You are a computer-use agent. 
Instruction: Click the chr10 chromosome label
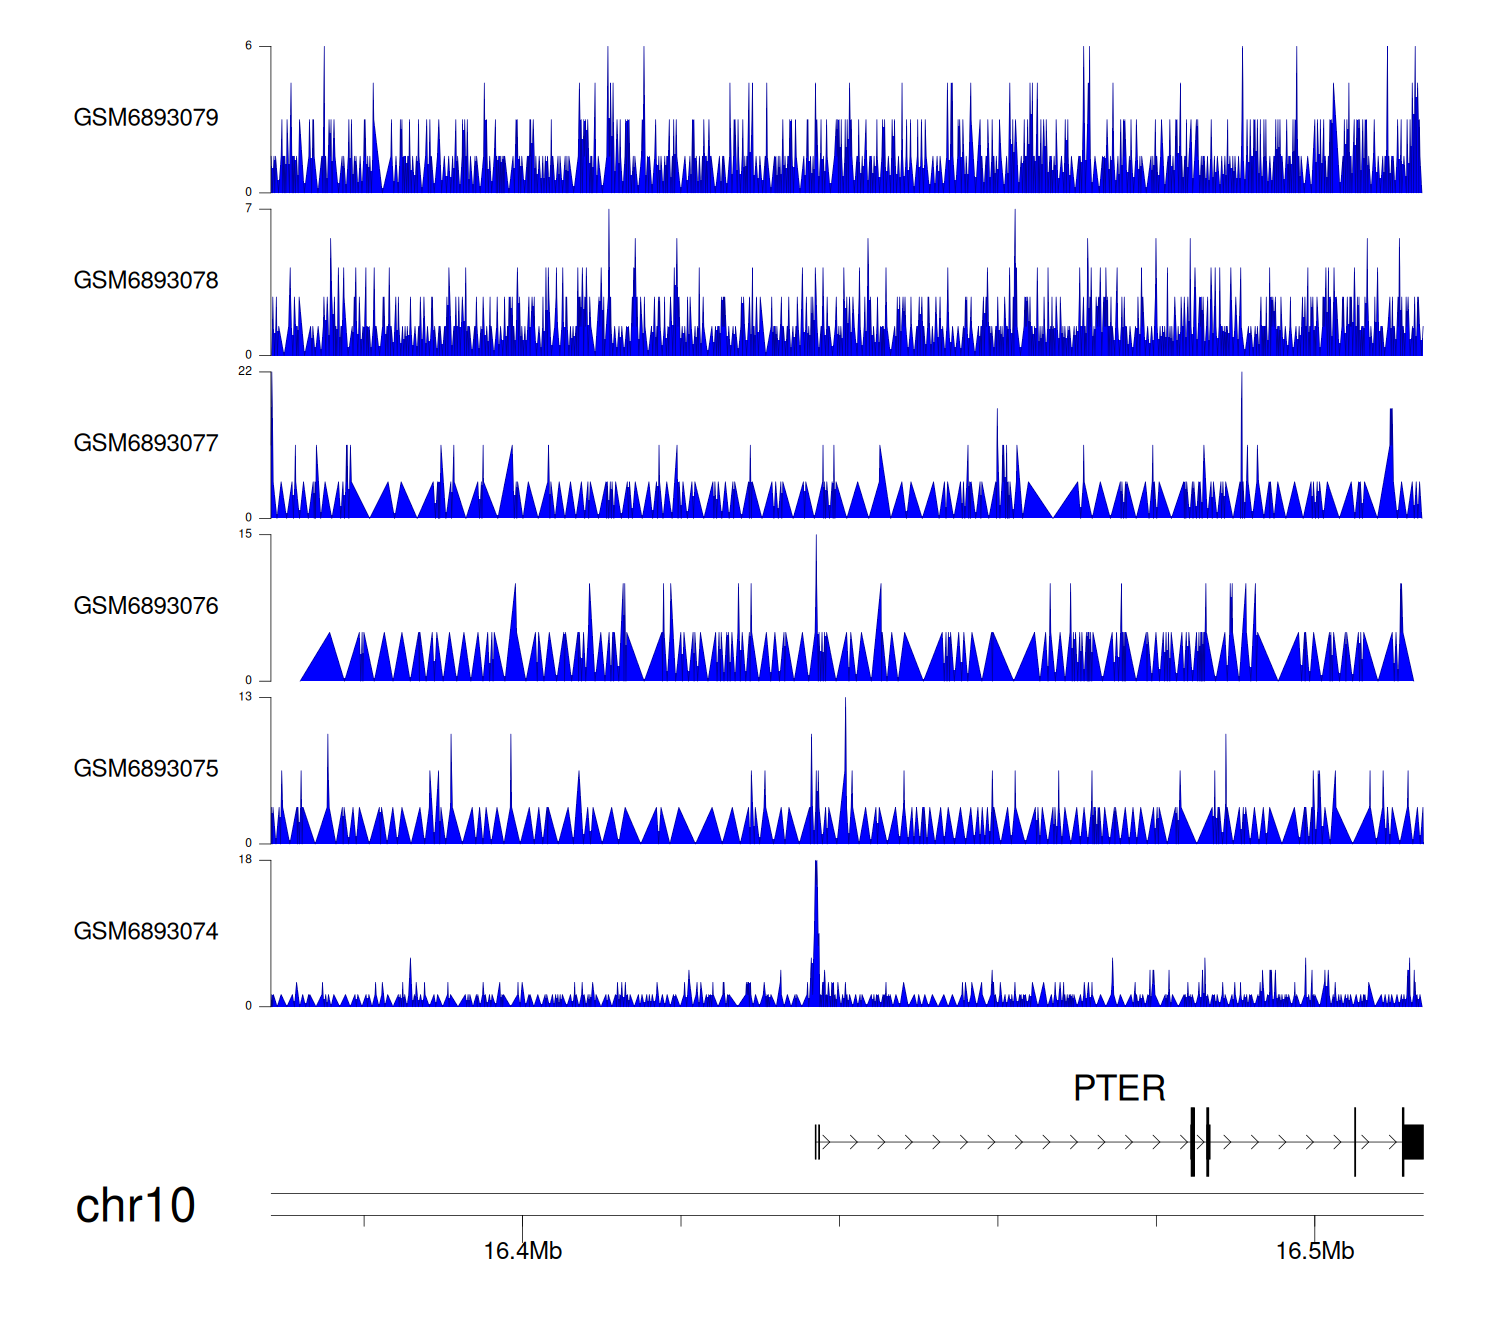(x=135, y=1205)
